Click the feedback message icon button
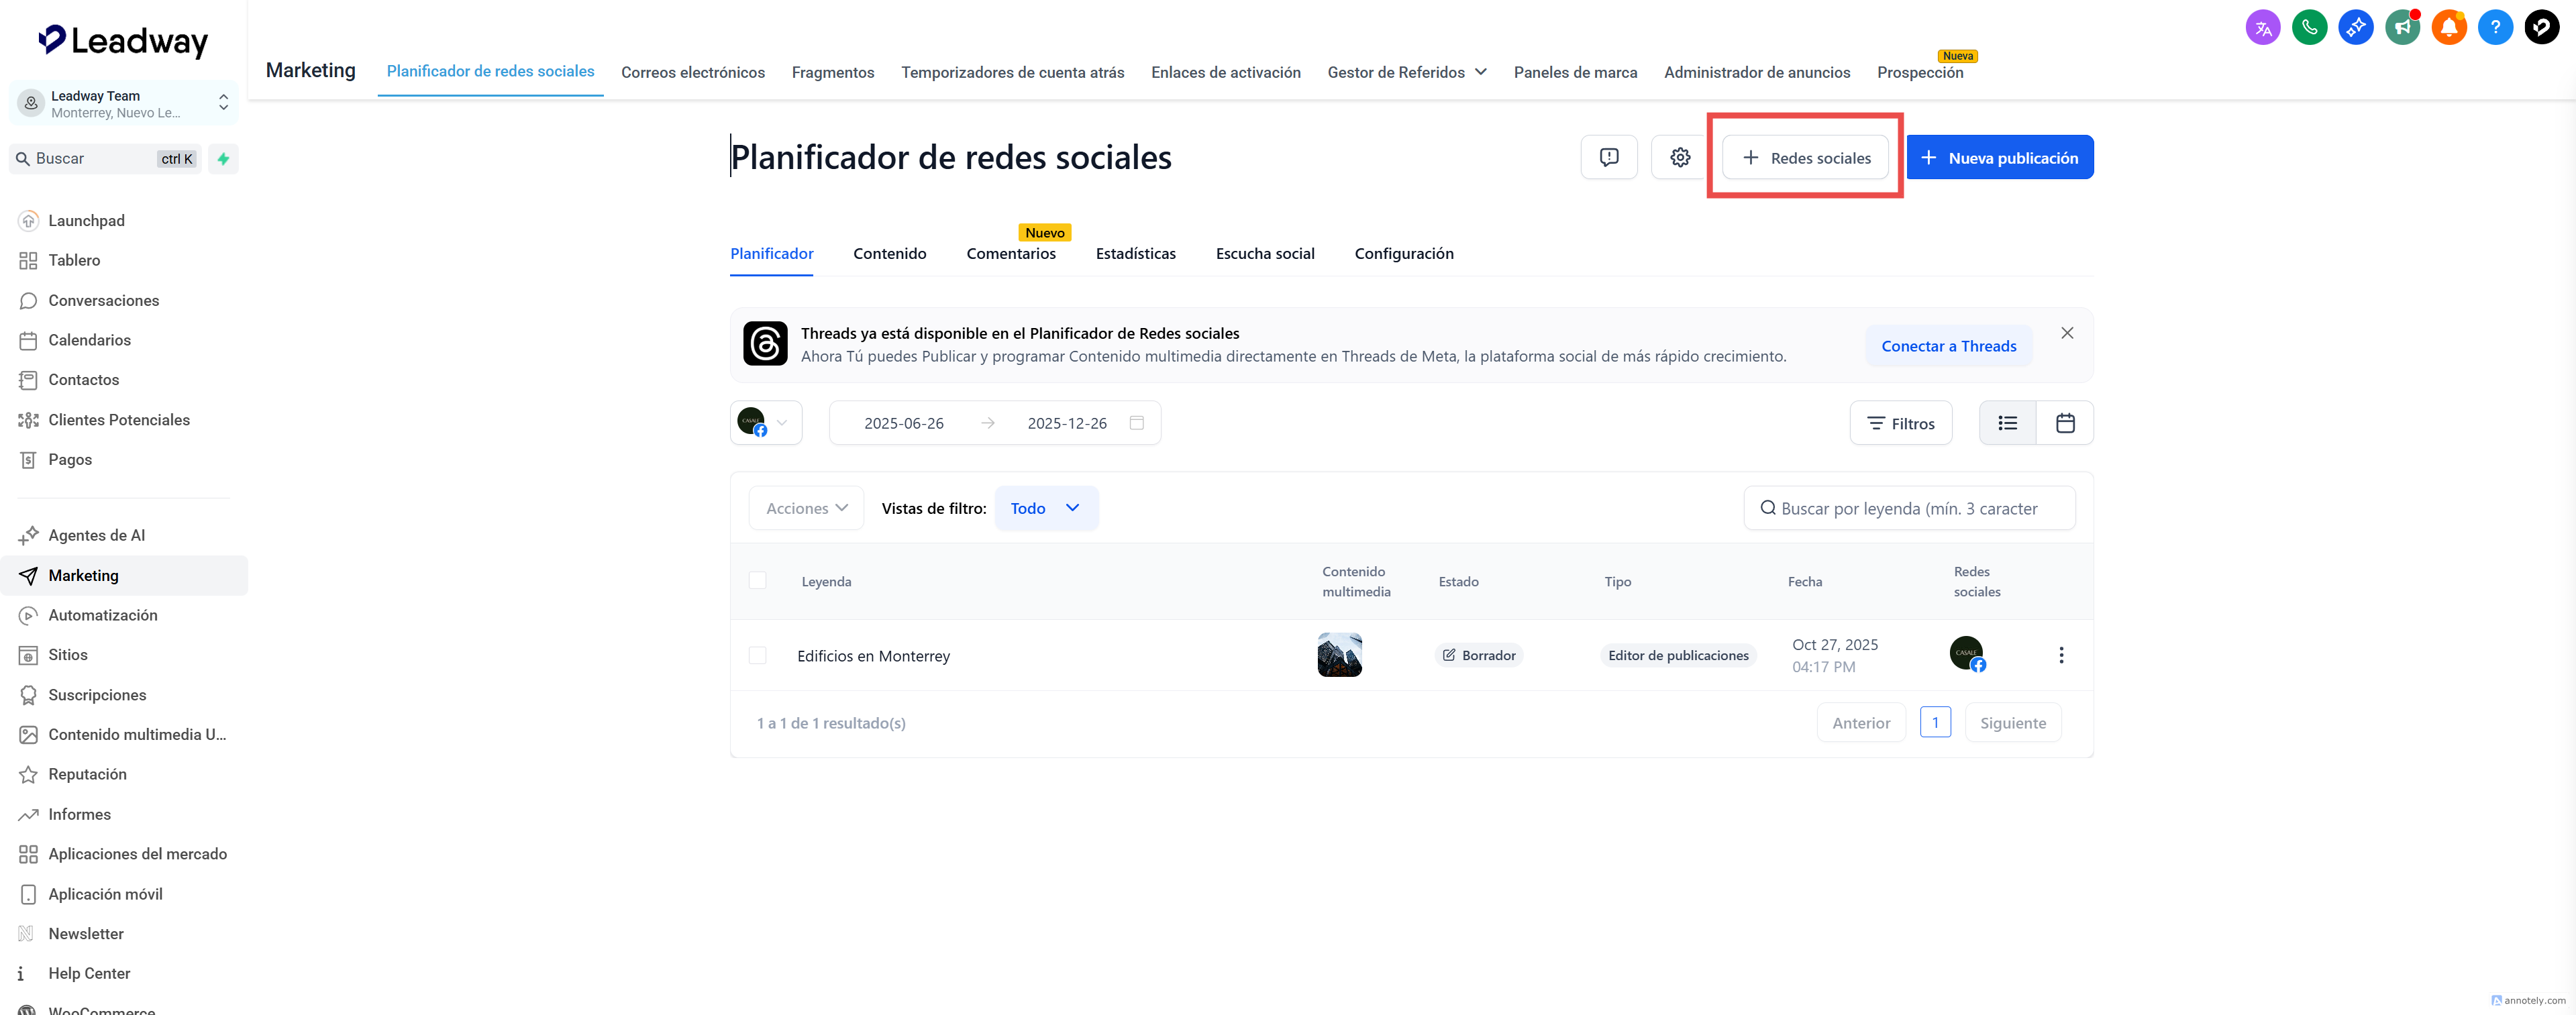2576x1015 pixels. [x=1608, y=157]
